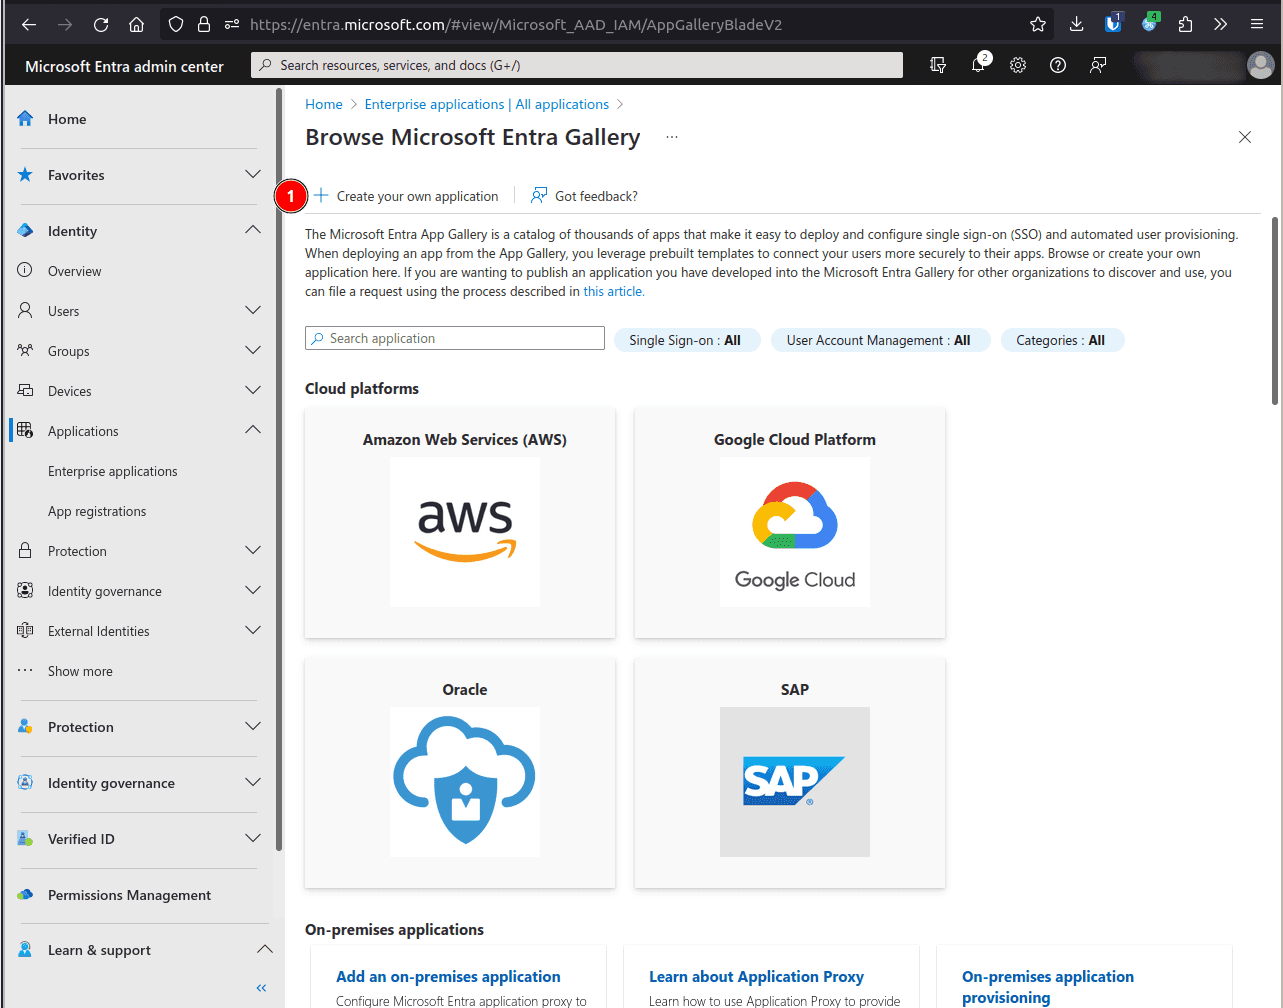Click the Home icon in the sidebar
1283x1008 pixels.
click(25, 118)
